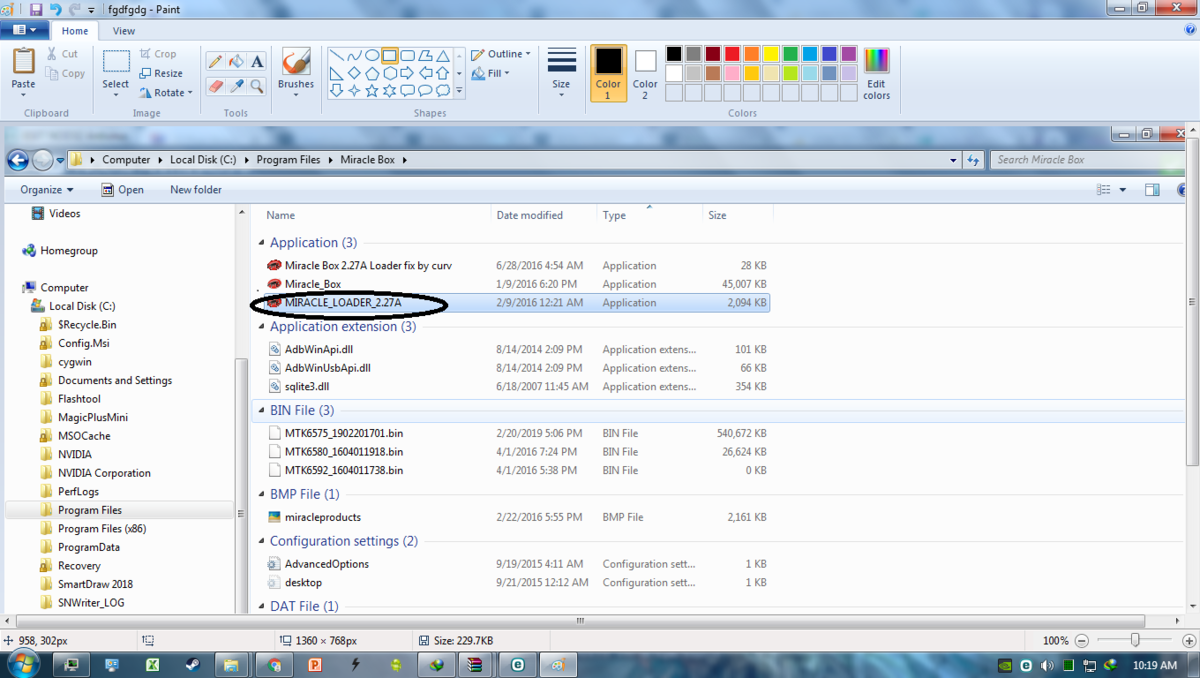This screenshot has height=678, width=1200.
Task: Open Excel from the taskbar
Action: click(x=152, y=664)
